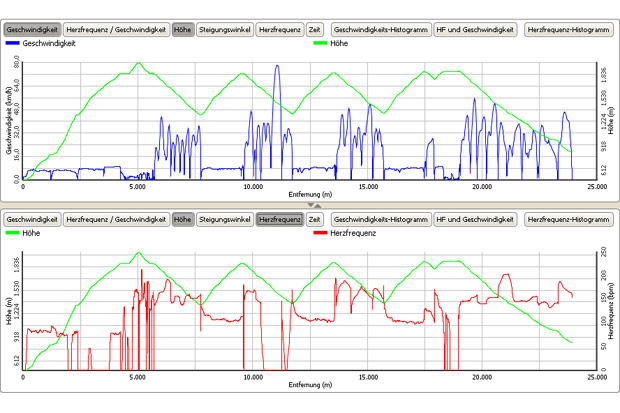Toggle Herzfrequenz in the lower chart toolbar
620x413 pixels.
click(x=279, y=218)
